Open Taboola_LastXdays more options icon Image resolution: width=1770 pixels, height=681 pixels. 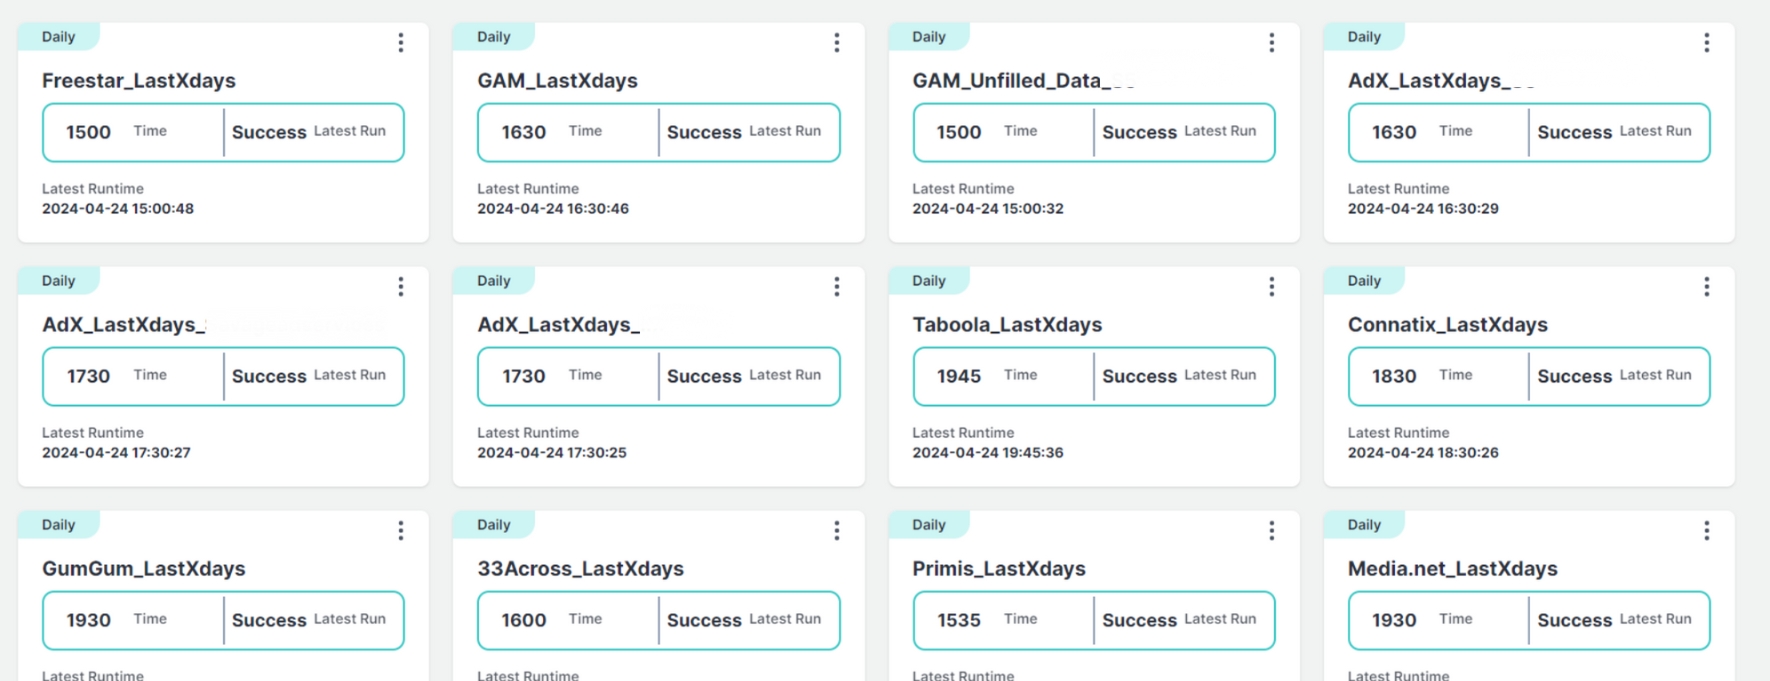(x=1271, y=287)
